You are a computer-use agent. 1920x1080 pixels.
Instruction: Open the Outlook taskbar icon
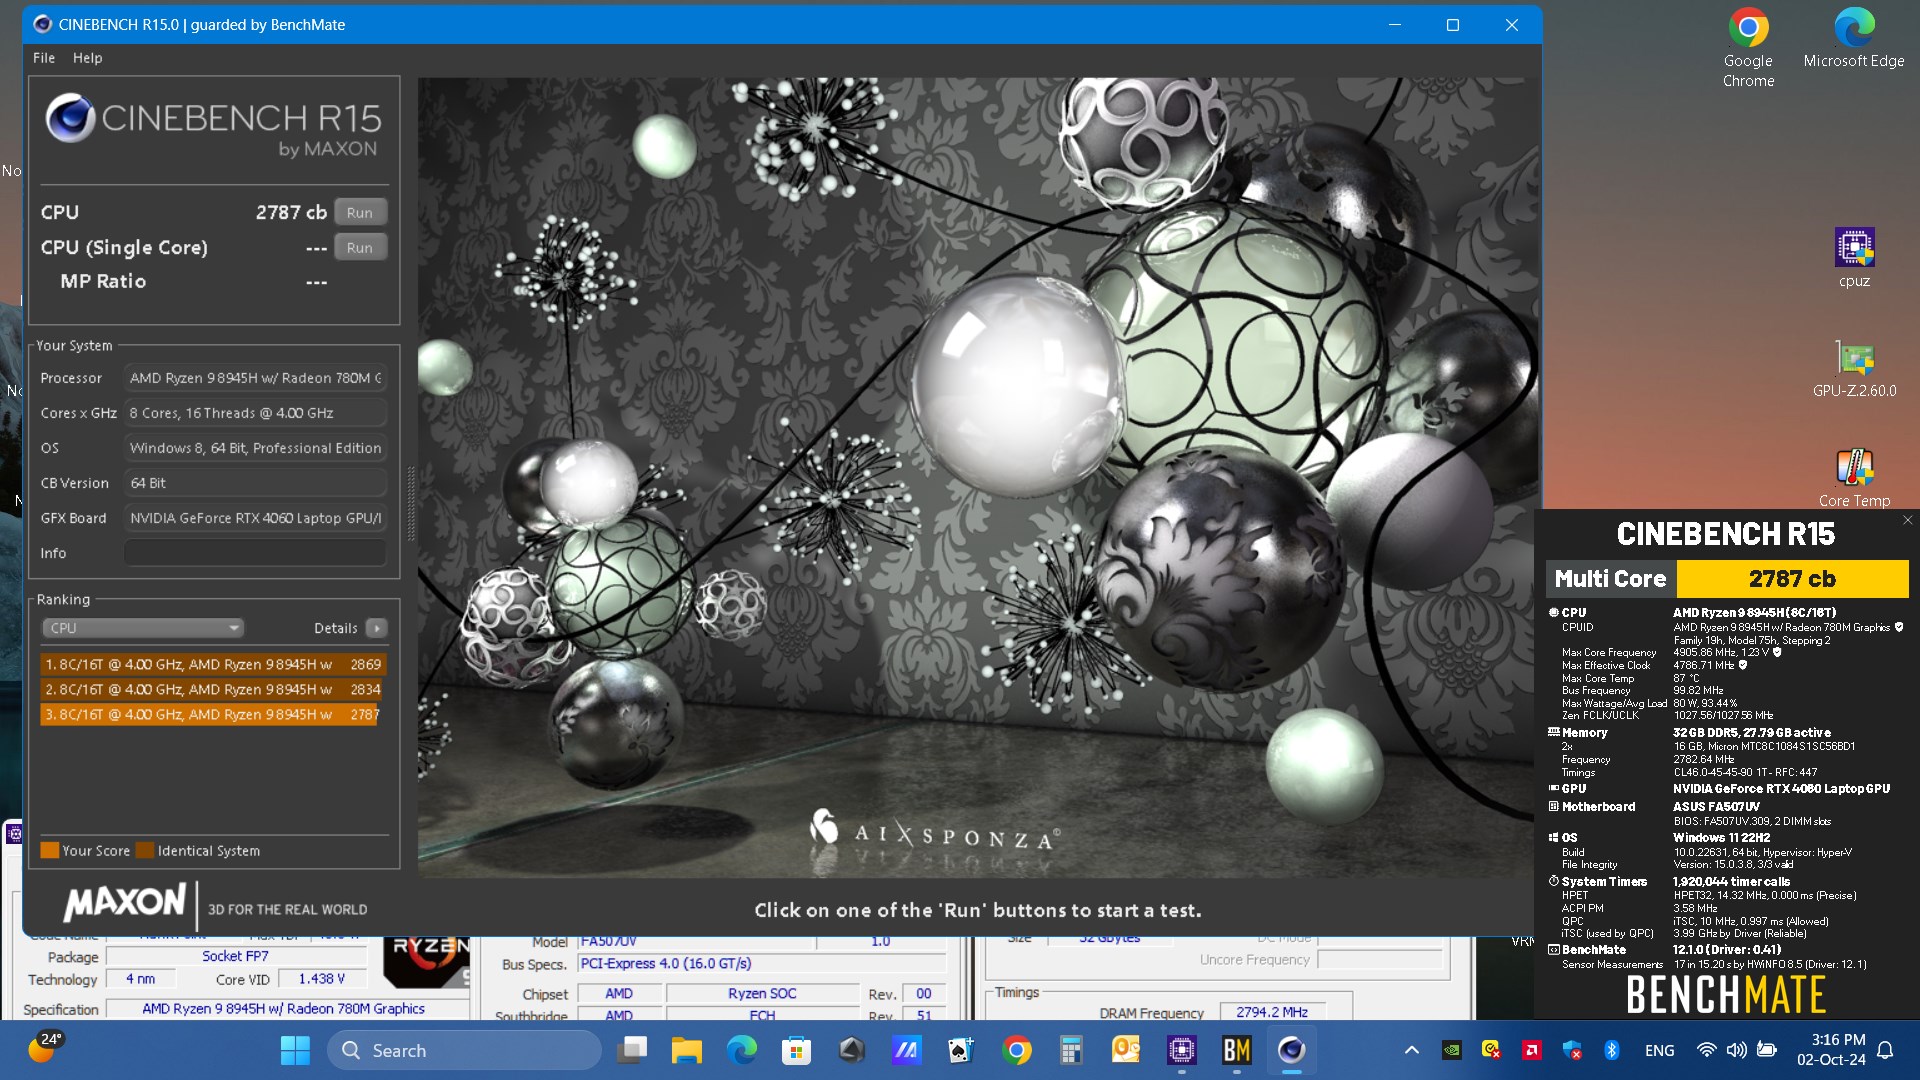(1126, 1050)
